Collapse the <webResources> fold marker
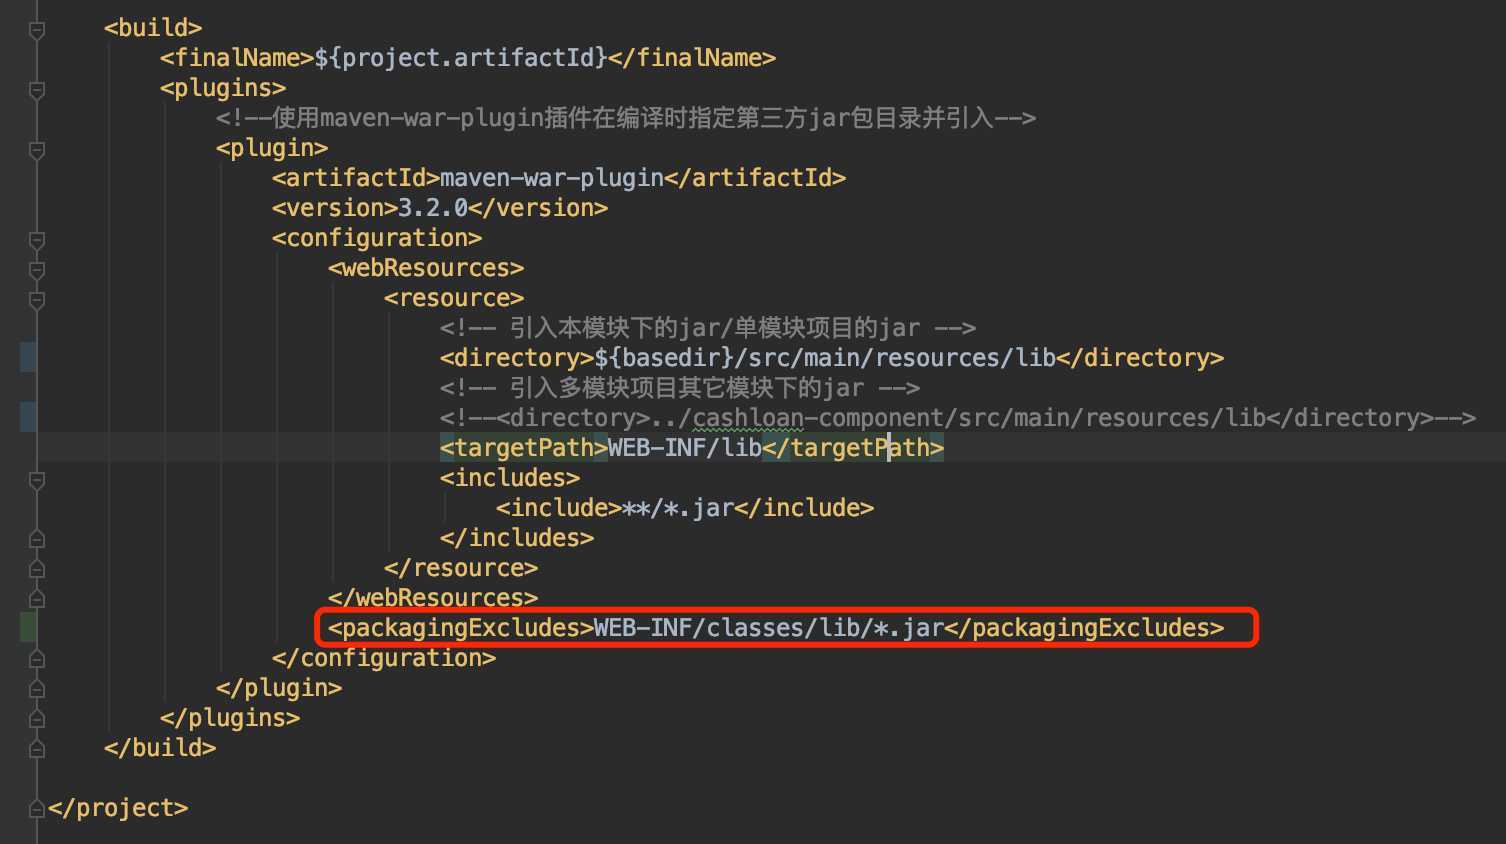Image resolution: width=1506 pixels, height=844 pixels. pos(37,270)
